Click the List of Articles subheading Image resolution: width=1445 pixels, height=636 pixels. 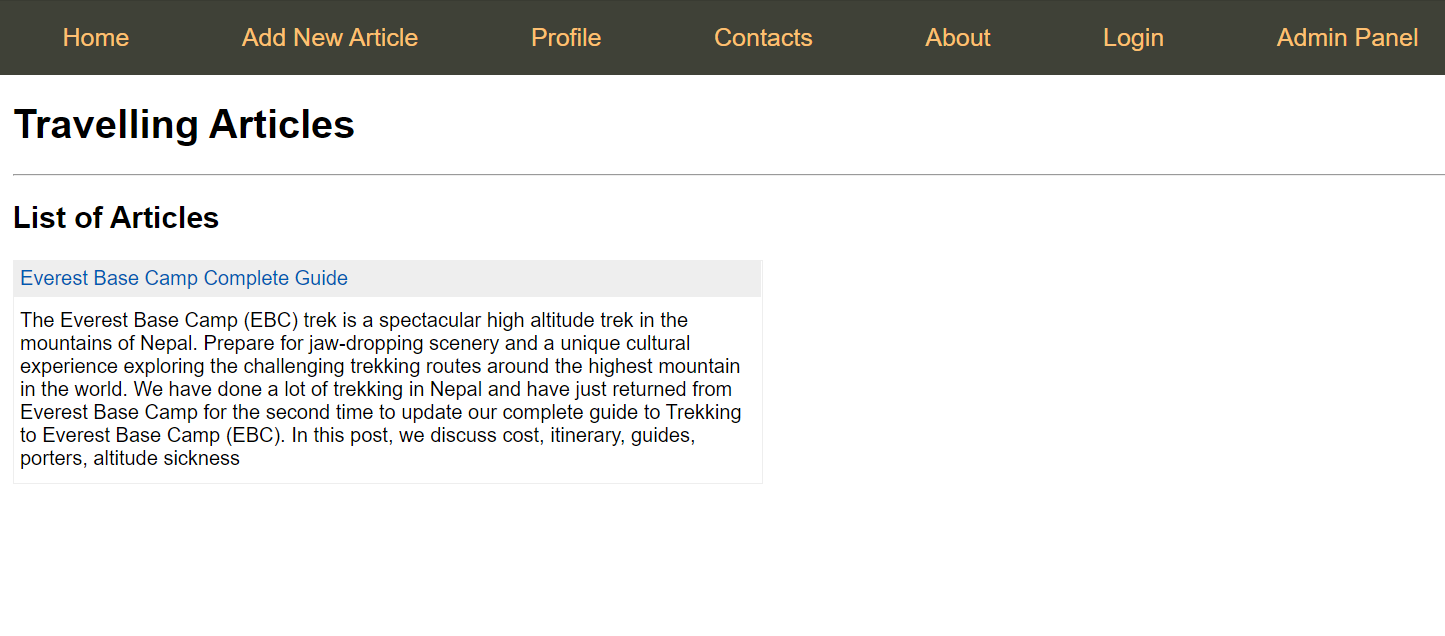[x=116, y=218]
